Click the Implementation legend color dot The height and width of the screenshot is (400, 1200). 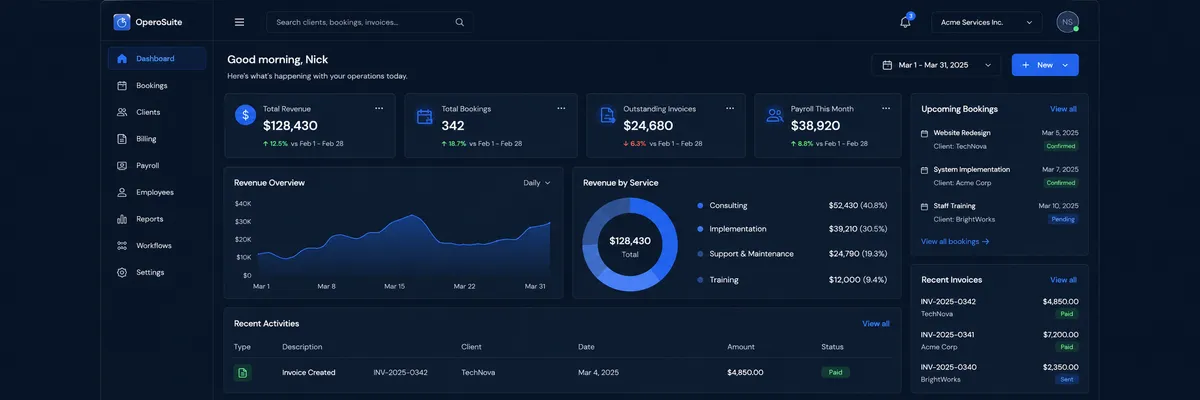(700, 229)
